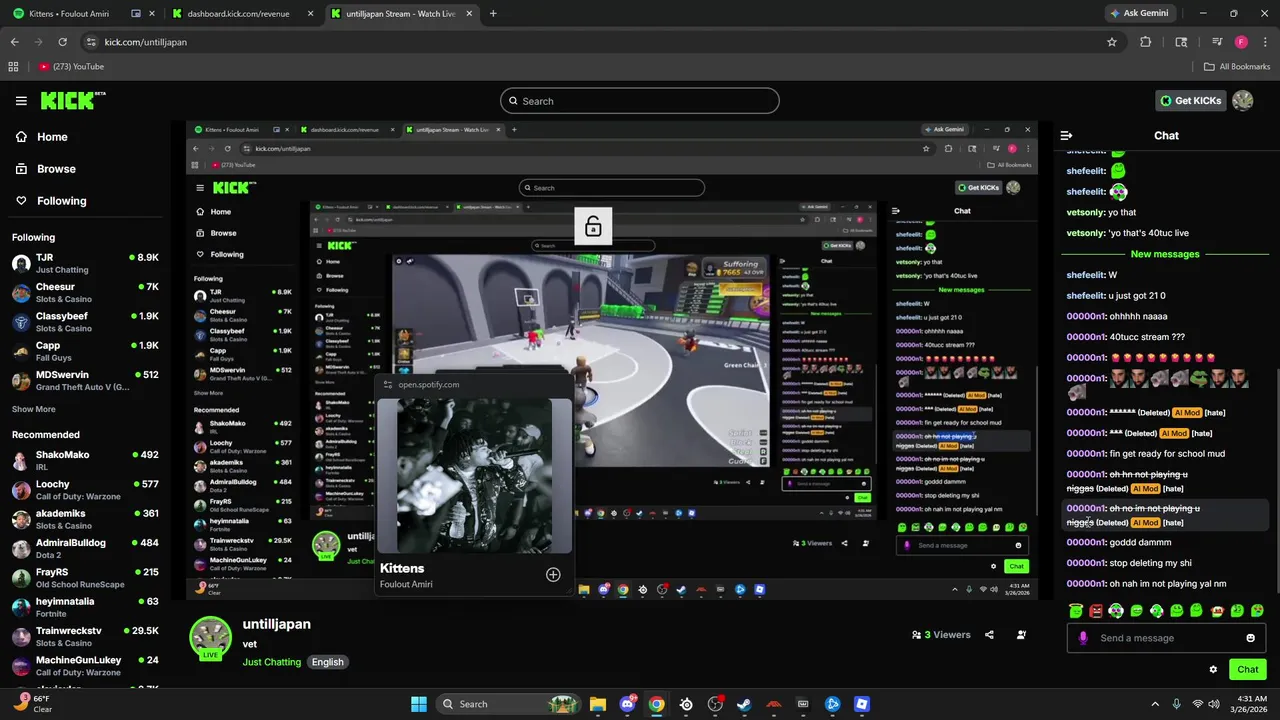Open Discord from the taskbar
Image resolution: width=1280 pixels, height=720 pixels.
click(x=627, y=704)
